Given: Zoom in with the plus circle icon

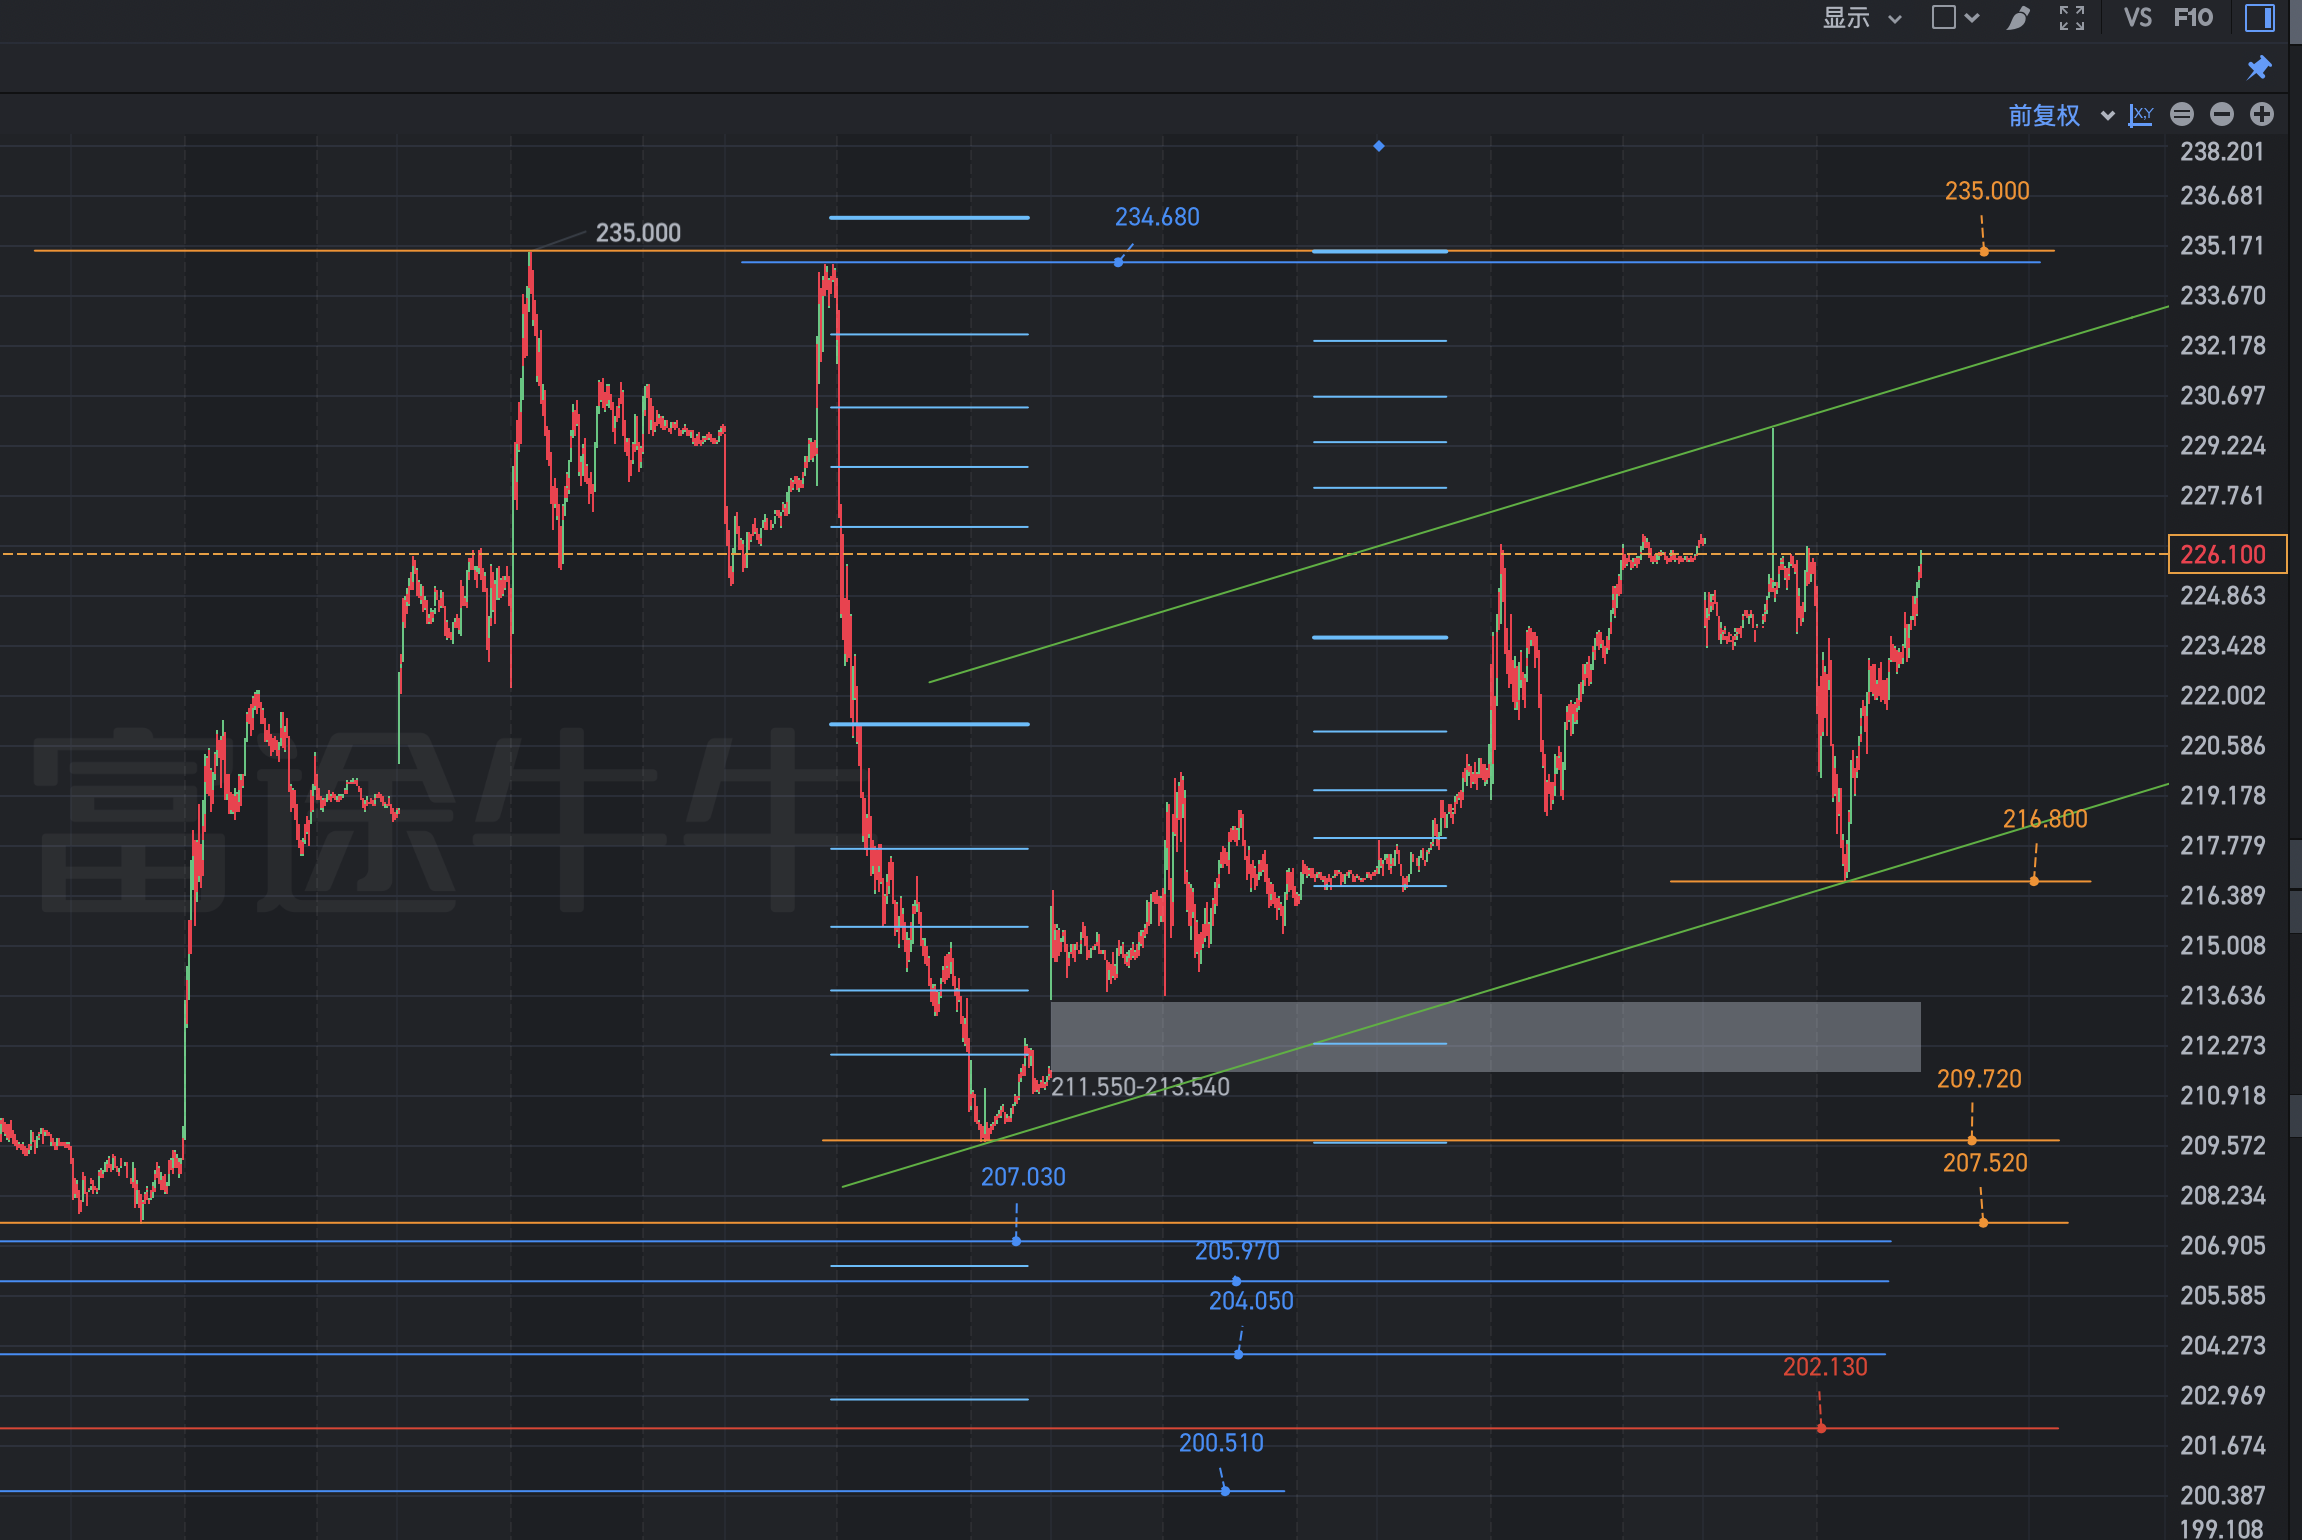Looking at the screenshot, I should (2262, 115).
